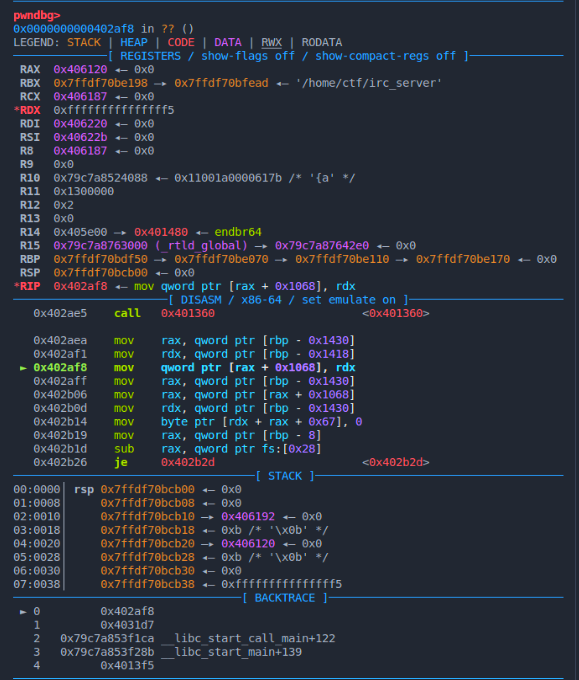
Task: Click the pwndbg> prompt
Action: (x=37, y=16)
